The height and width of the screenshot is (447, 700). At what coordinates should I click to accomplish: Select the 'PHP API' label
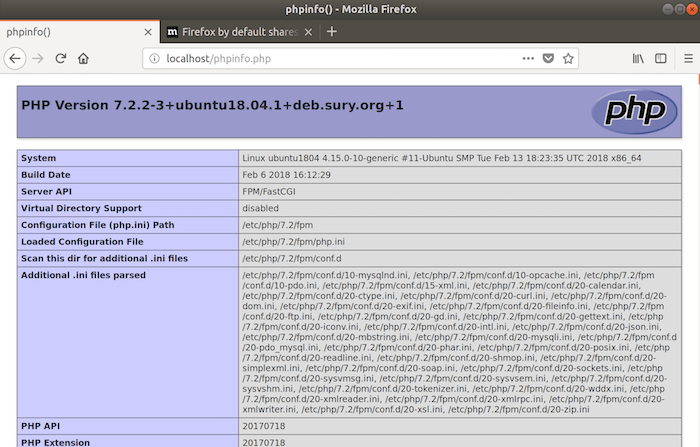(40, 426)
